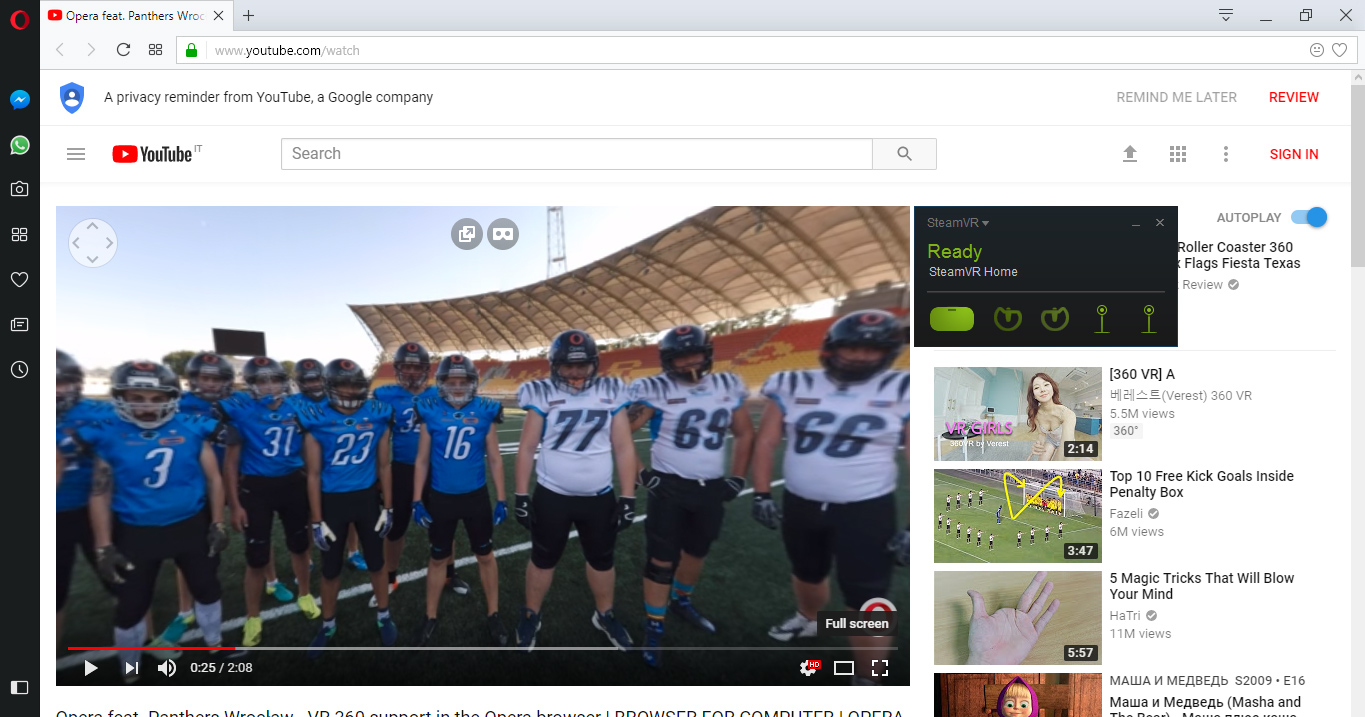Click REMIND ME LATER on privacy notice
1365x717 pixels.
click(1176, 97)
